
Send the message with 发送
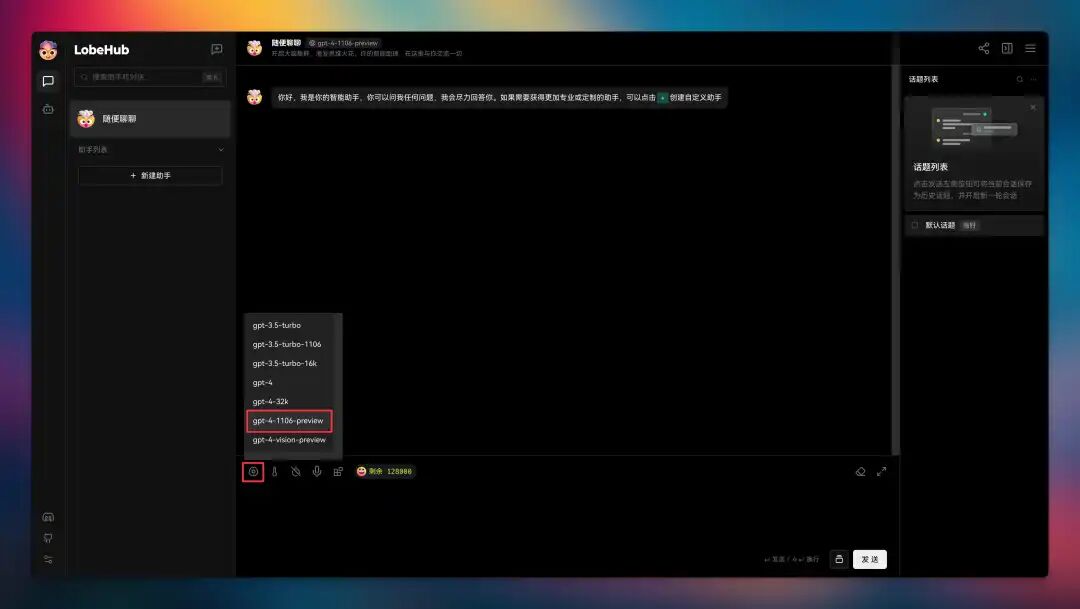click(x=870, y=559)
